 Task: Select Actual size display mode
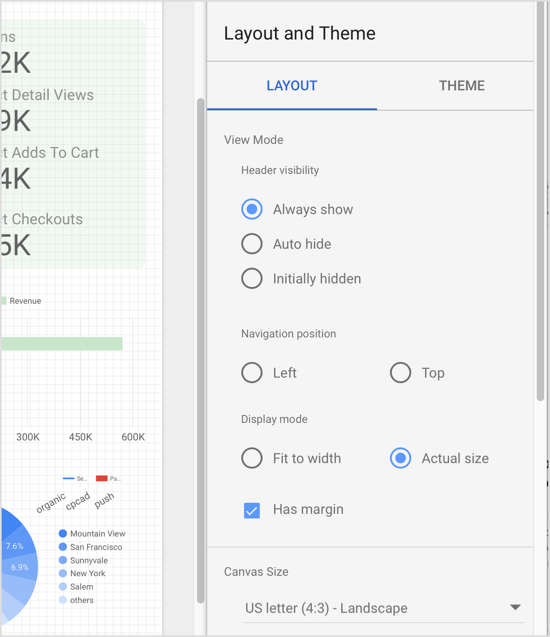[401, 458]
